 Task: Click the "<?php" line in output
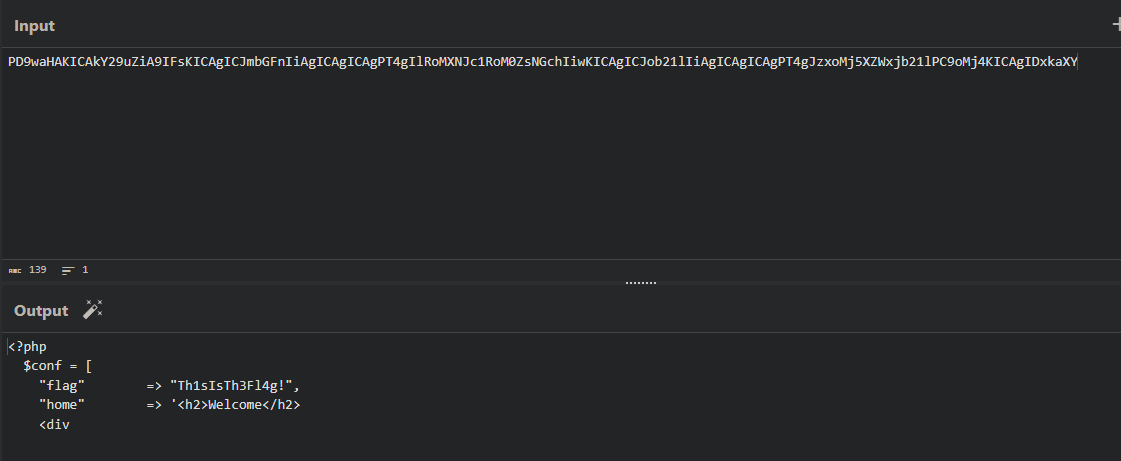(x=28, y=347)
